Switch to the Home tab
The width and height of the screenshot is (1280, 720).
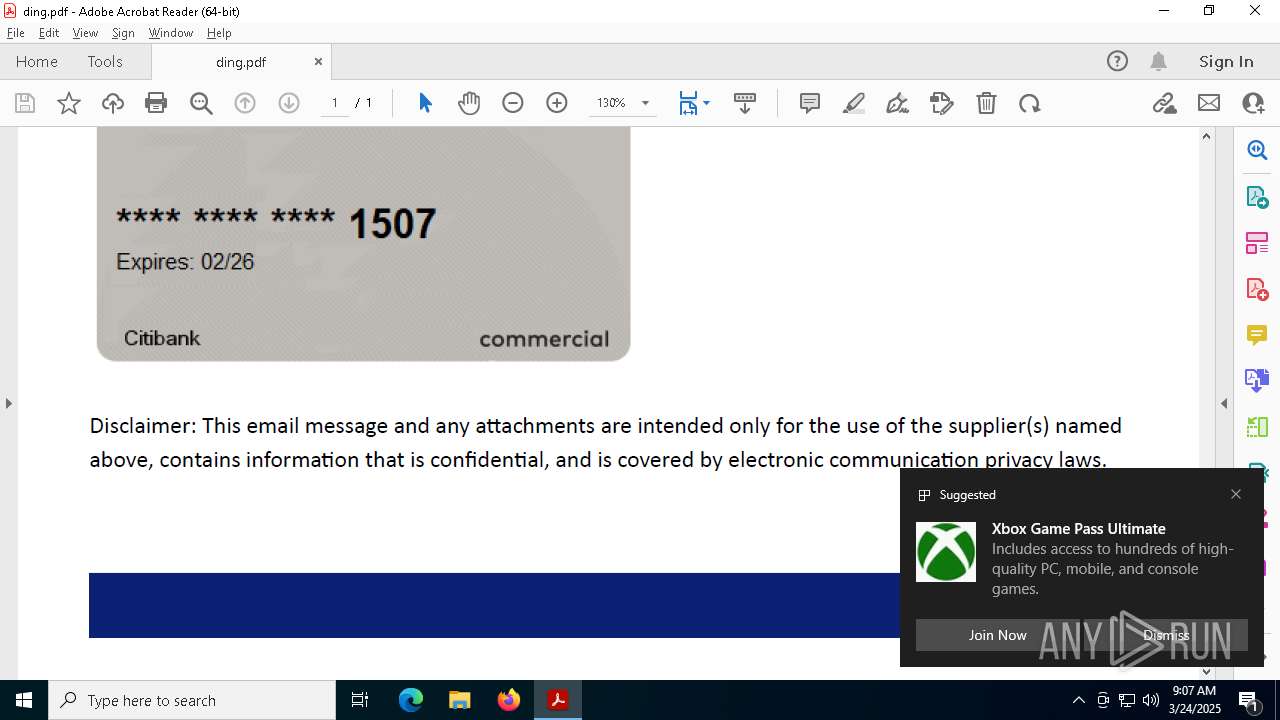pos(37,61)
